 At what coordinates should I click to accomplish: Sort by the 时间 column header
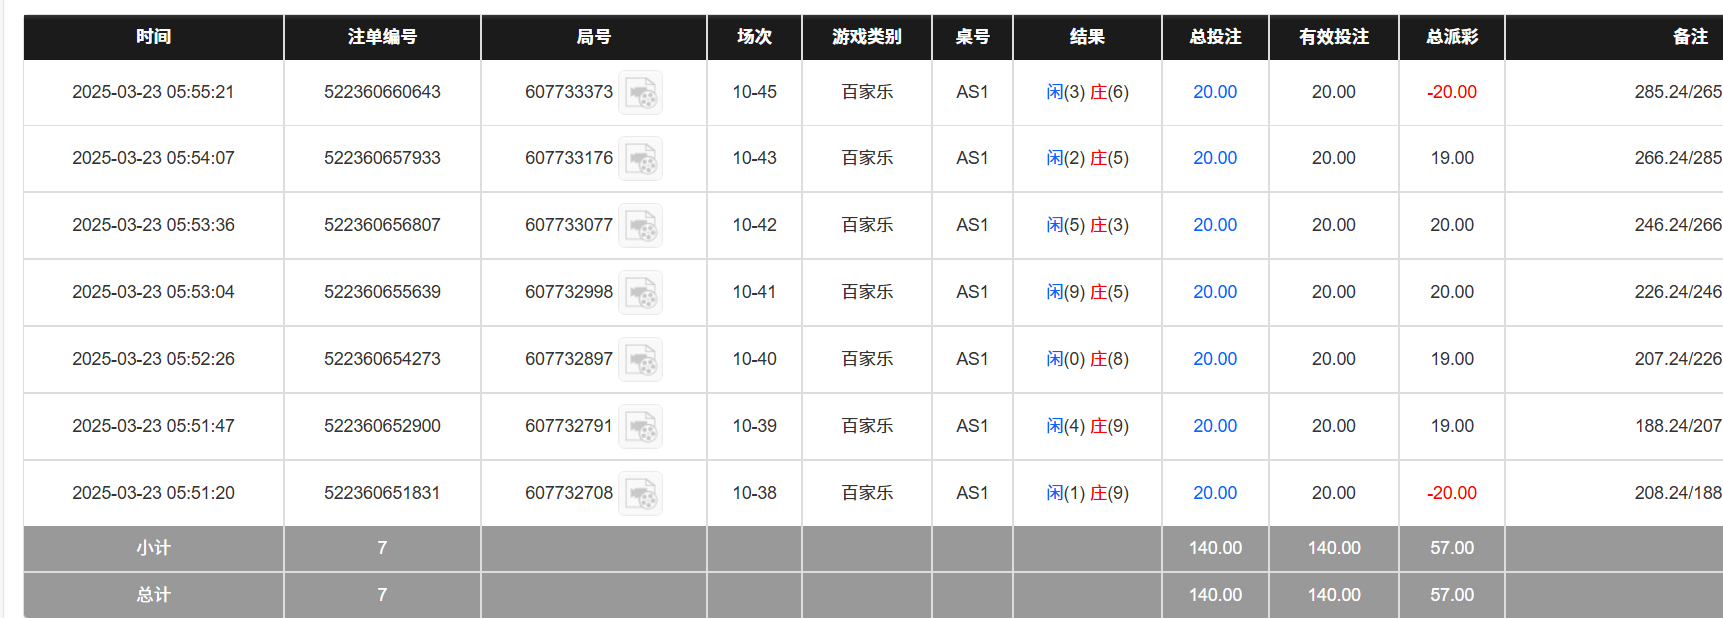pyautogui.click(x=152, y=37)
